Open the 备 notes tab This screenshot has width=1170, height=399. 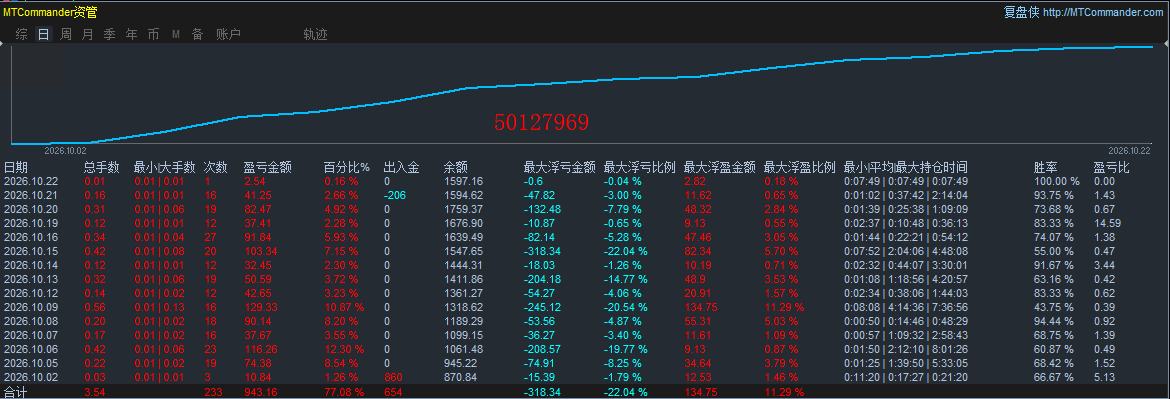[197, 34]
